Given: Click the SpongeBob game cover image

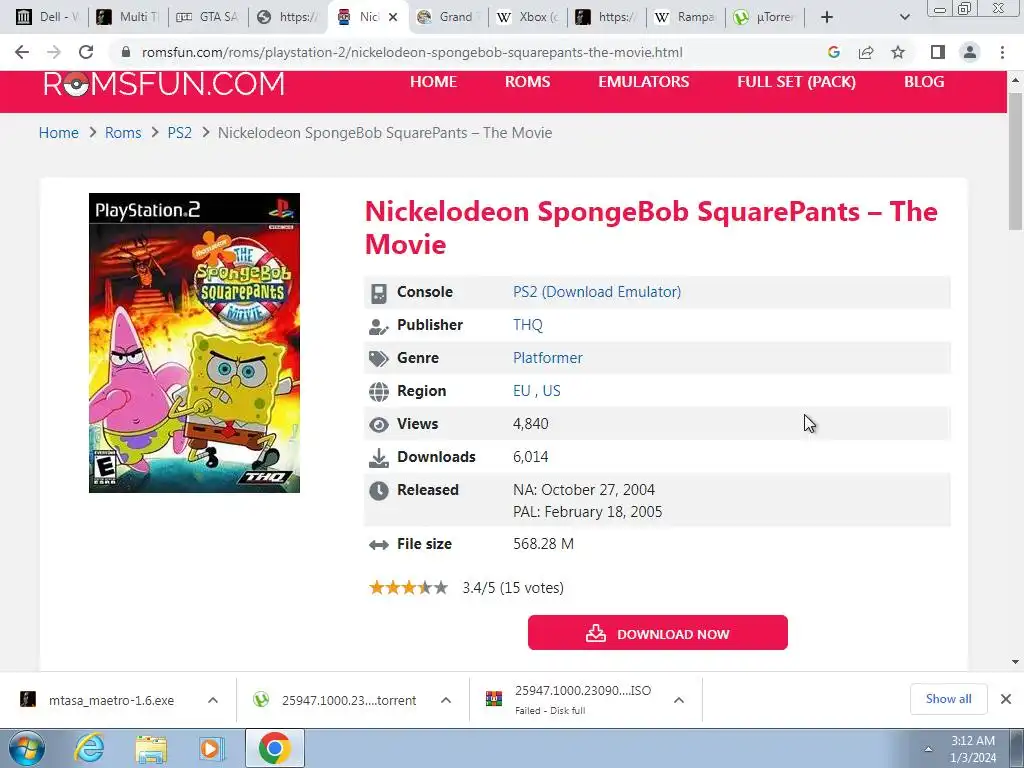Looking at the screenshot, I should [194, 343].
